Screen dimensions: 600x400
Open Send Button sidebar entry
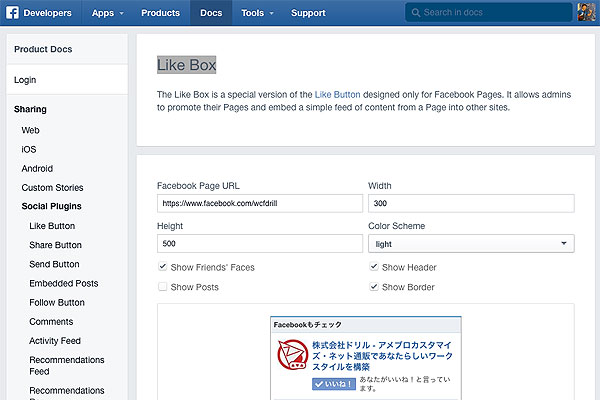54,264
